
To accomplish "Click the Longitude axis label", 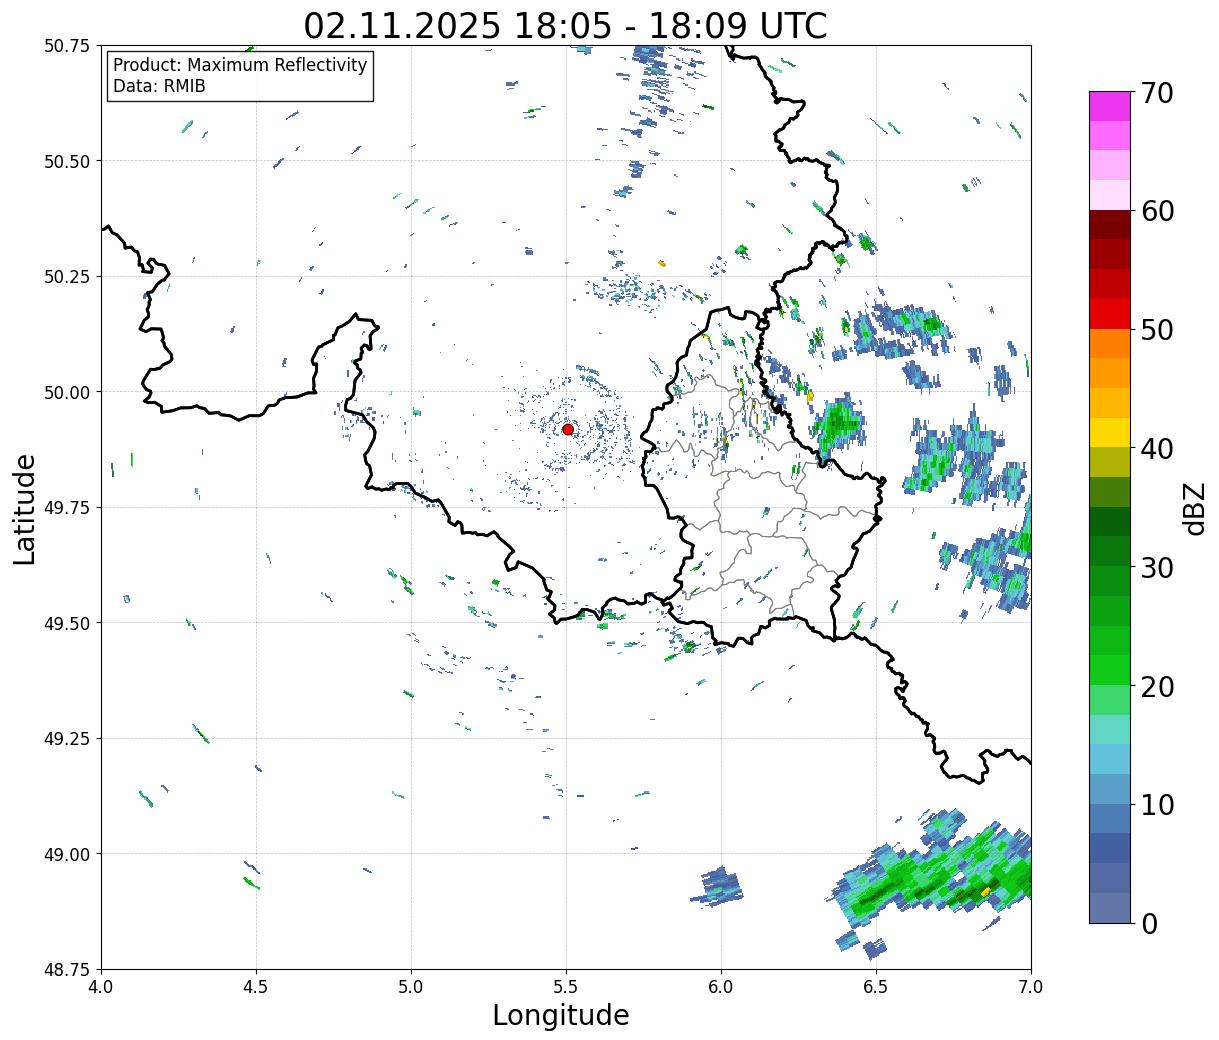I will [x=561, y=1015].
